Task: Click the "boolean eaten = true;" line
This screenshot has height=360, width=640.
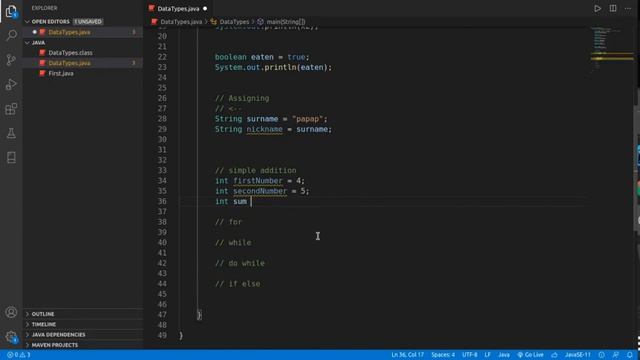Action: [262, 57]
